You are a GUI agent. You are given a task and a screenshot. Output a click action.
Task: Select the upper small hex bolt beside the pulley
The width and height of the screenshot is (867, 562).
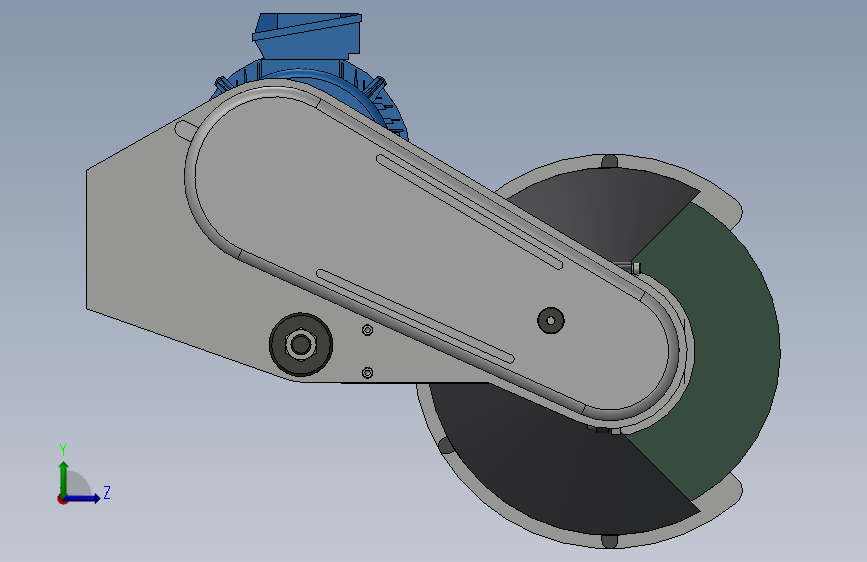pos(367,330)
